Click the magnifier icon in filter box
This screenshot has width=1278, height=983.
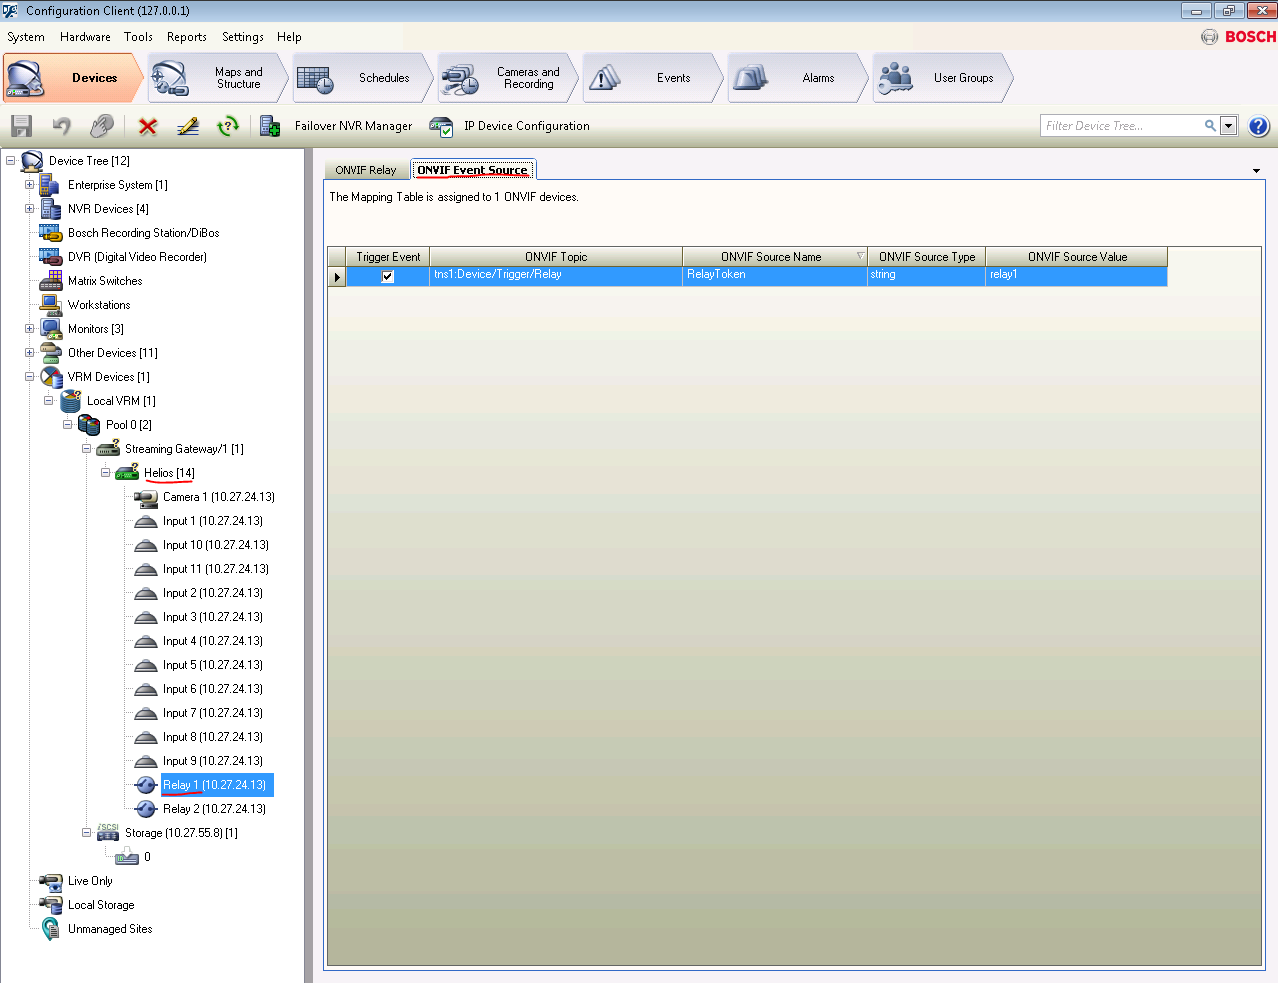1210,126
